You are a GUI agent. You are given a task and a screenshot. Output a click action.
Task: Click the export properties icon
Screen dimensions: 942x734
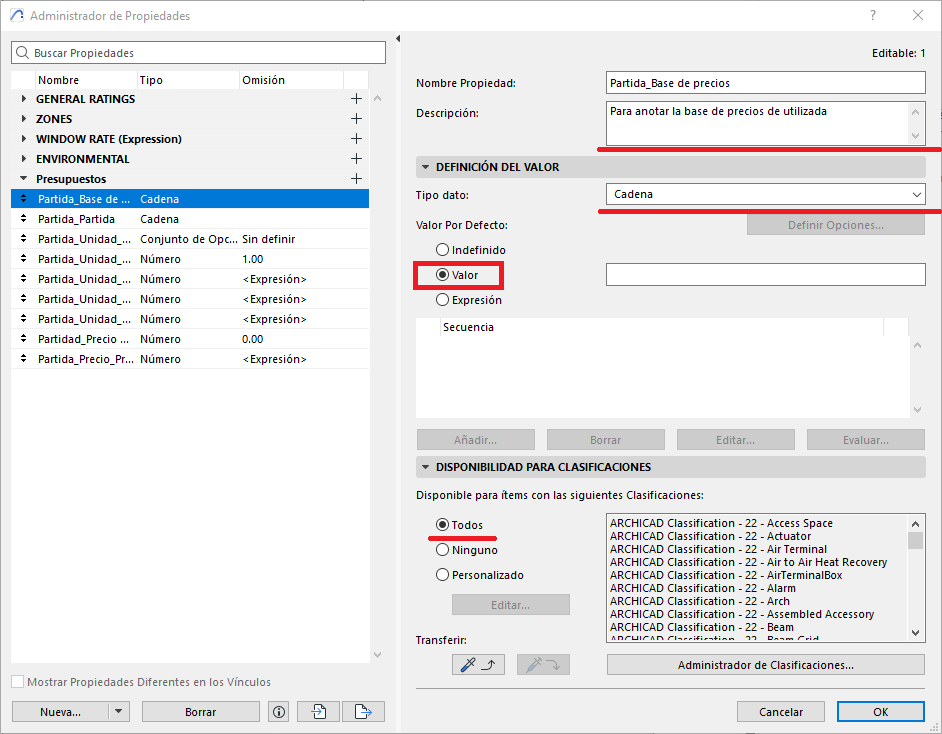coord(363,712)
